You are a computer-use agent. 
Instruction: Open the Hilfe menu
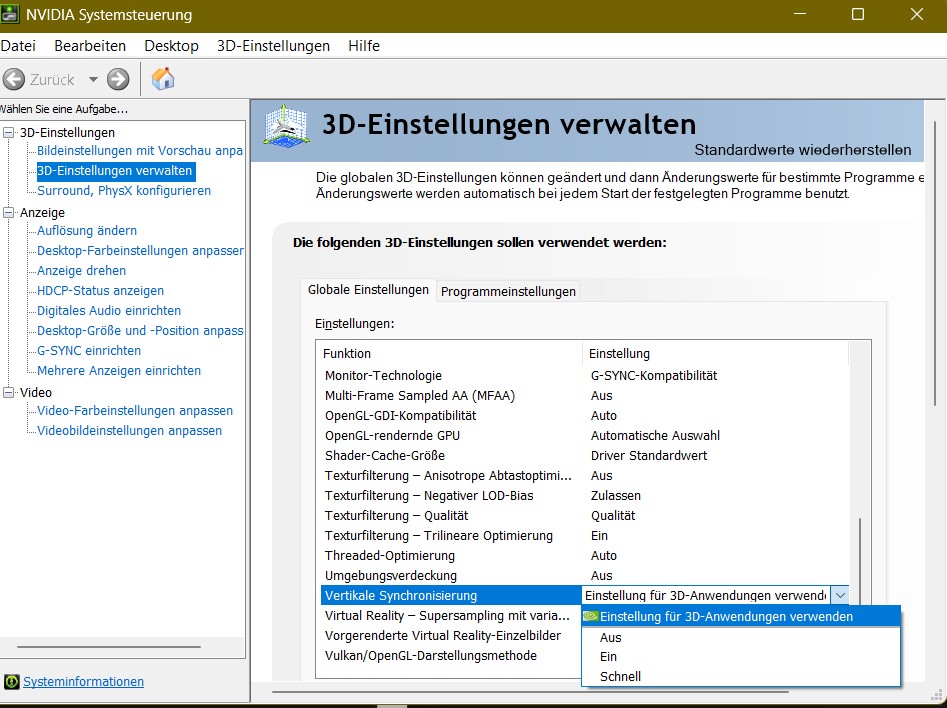[x=363, y=45]
